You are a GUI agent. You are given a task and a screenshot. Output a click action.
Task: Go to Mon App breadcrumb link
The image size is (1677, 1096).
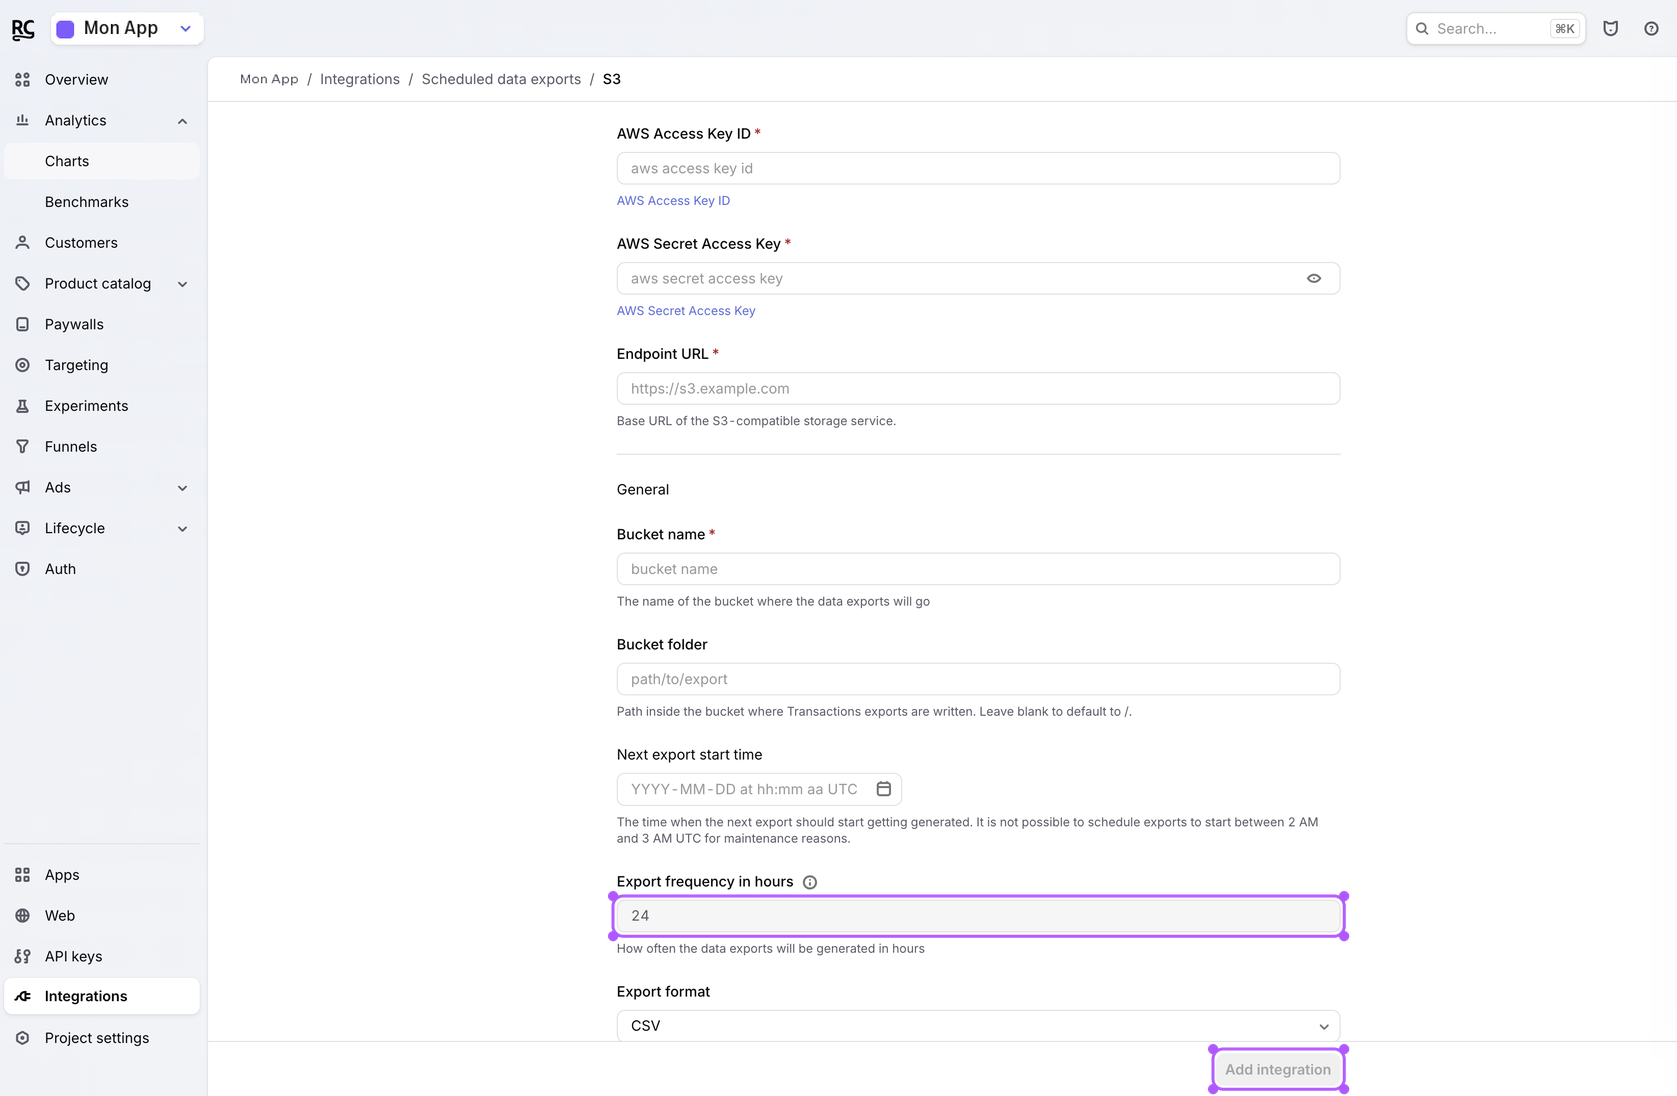pos(269,79)
